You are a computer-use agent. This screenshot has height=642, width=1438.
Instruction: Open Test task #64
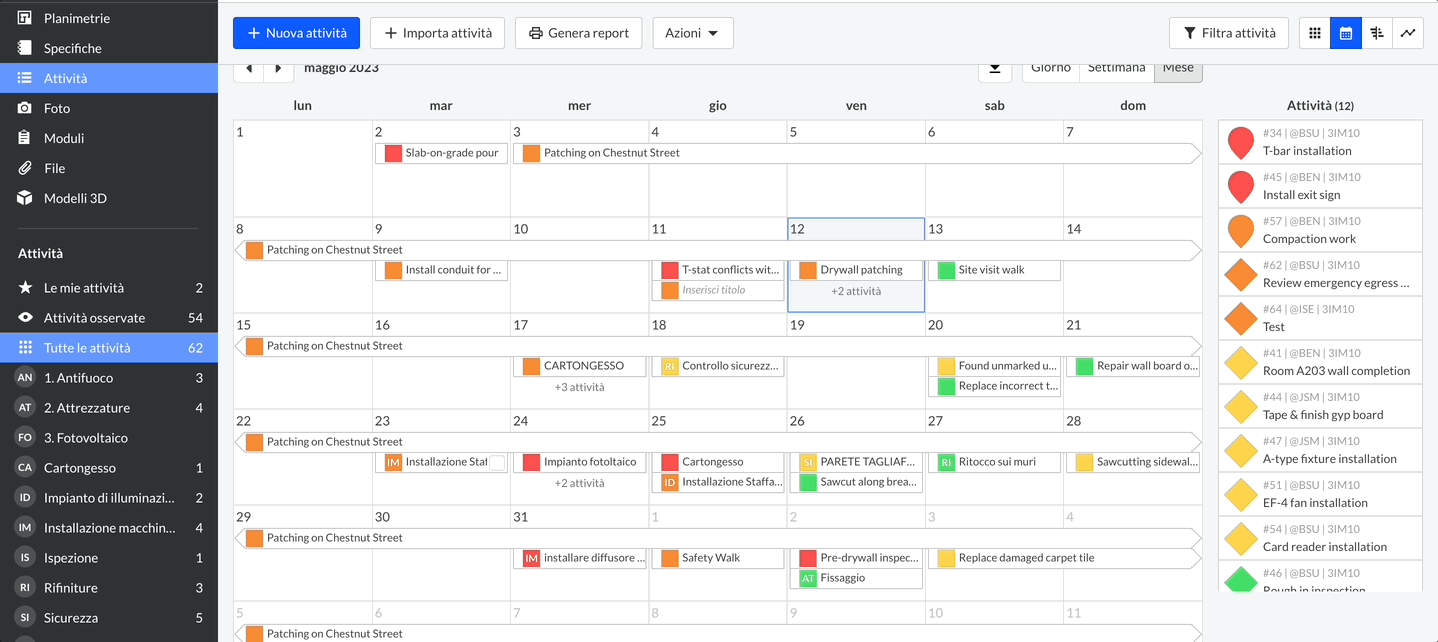[1320, 318]
